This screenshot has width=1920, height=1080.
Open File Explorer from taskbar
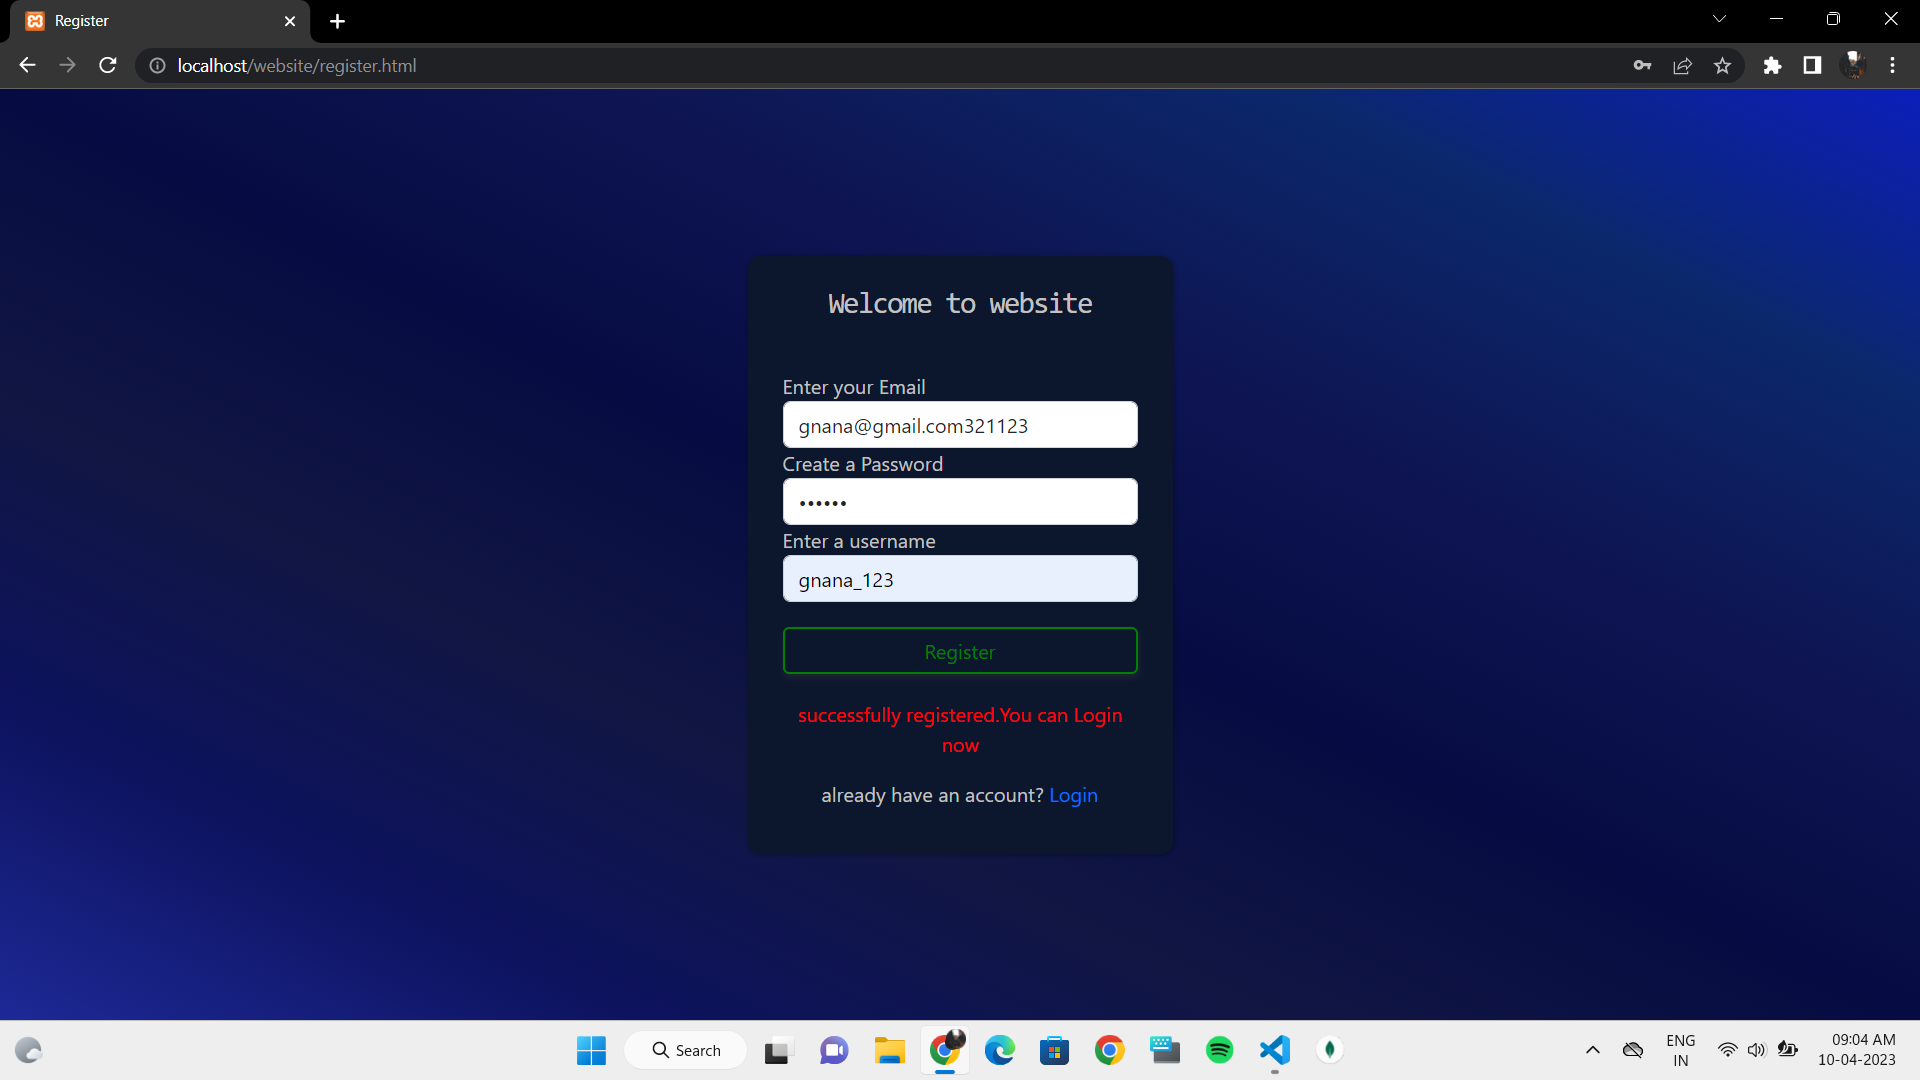(889, 1050)
